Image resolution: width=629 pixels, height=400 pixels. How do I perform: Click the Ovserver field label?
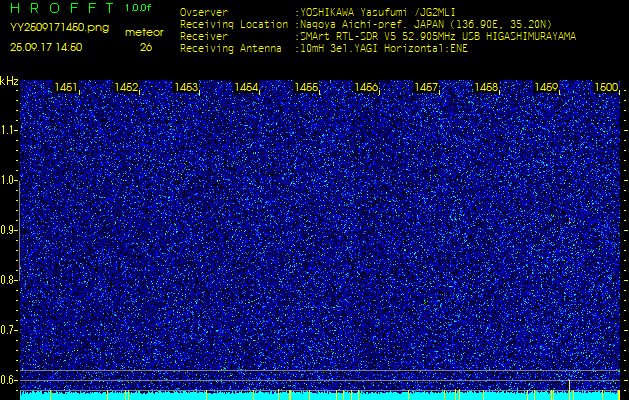tap(204, 12)
